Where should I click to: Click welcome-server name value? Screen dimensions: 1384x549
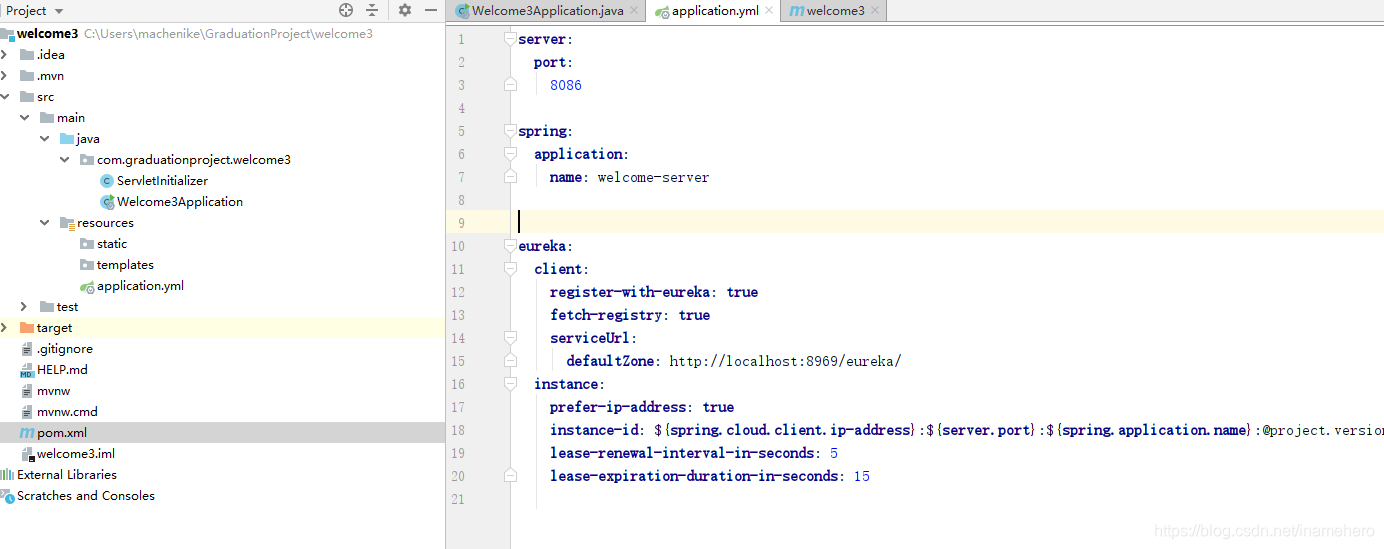[654, 177]
